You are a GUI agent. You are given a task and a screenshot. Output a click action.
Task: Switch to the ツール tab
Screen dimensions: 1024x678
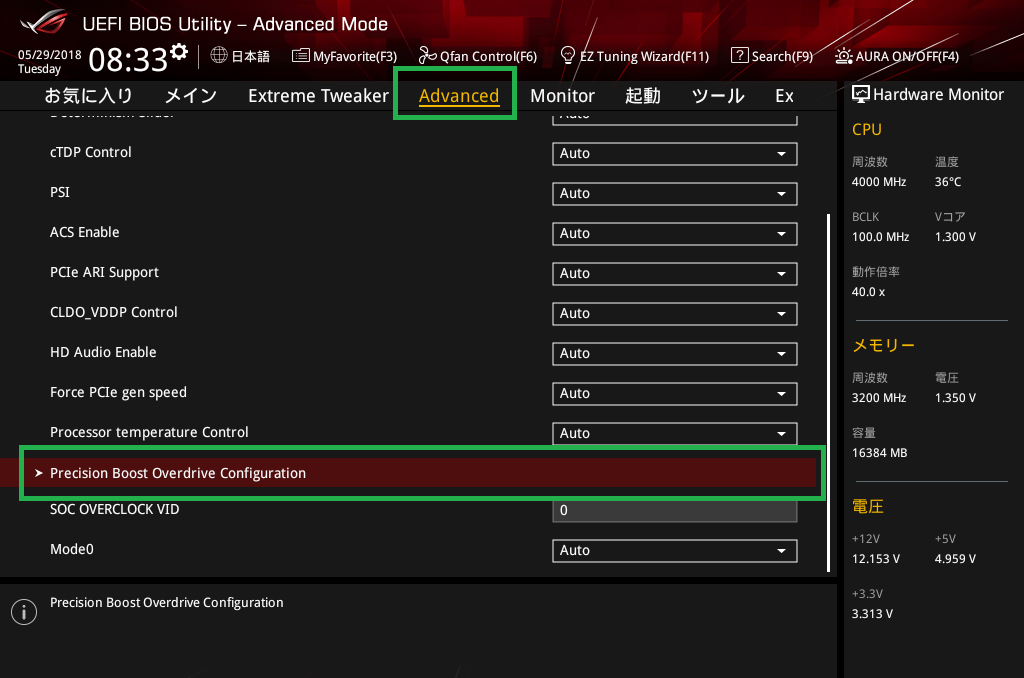718,96
